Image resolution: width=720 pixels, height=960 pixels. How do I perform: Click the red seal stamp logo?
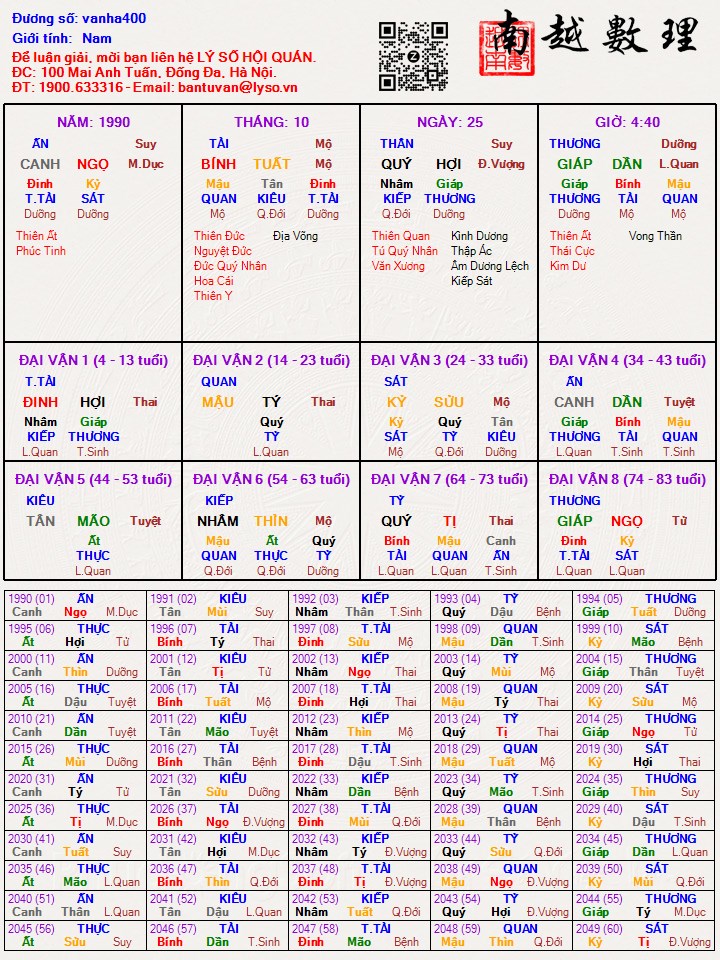pyautogui.click(x=507, y=48)
